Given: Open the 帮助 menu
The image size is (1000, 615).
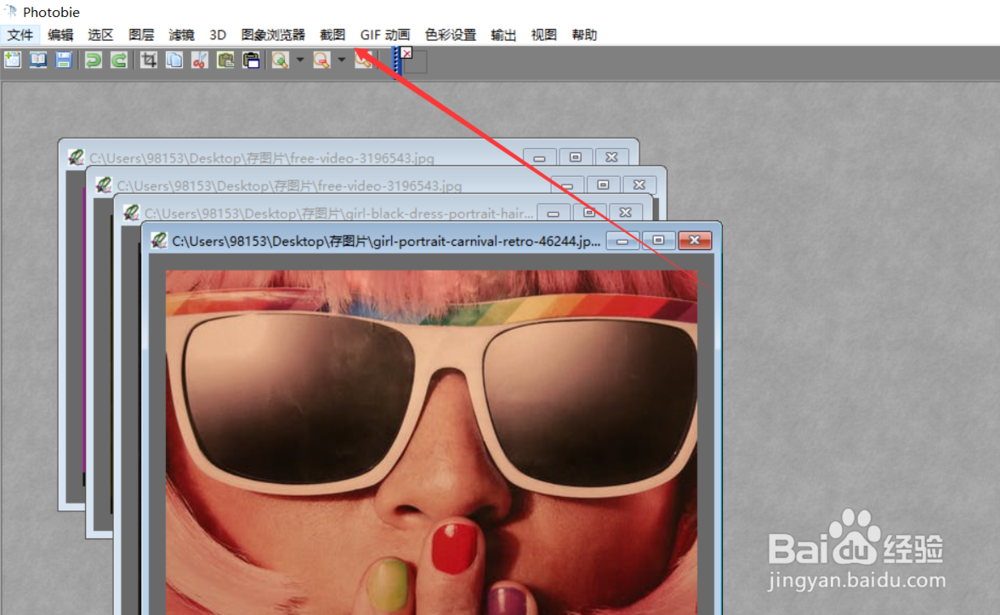Looking at the screenshot, I should click(x=584, y=34).
